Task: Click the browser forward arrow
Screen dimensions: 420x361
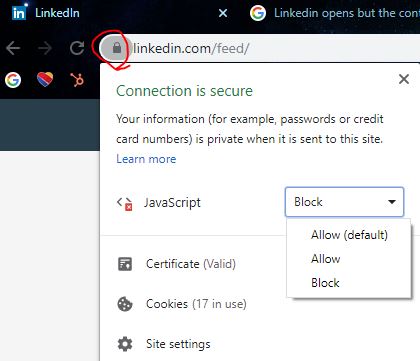Action: (45, 48)
